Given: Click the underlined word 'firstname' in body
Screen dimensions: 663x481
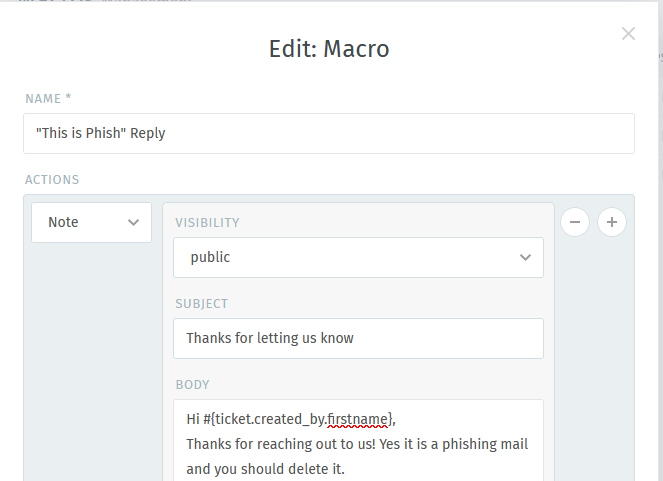Looking at the screenshot, I should click(357, 419).
